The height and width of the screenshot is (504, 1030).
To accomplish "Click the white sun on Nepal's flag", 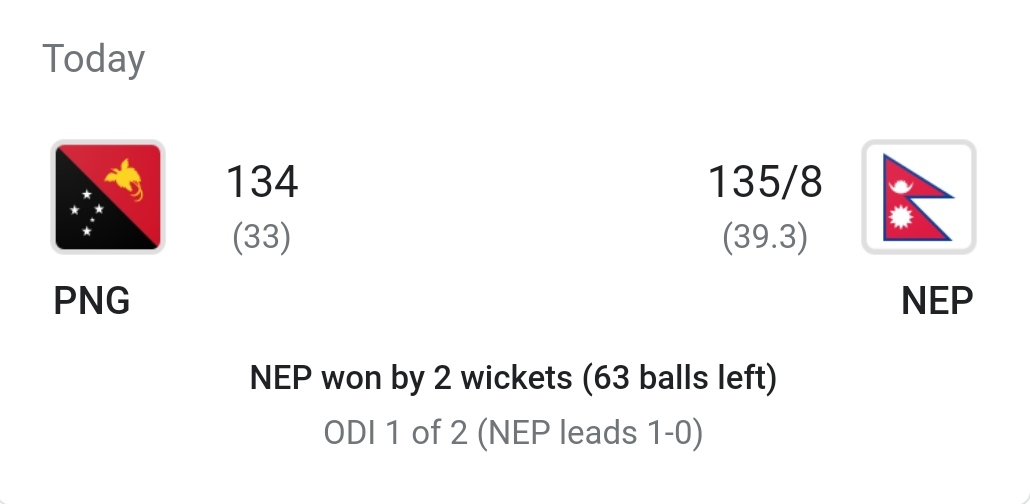I will (x=900, y=216).
